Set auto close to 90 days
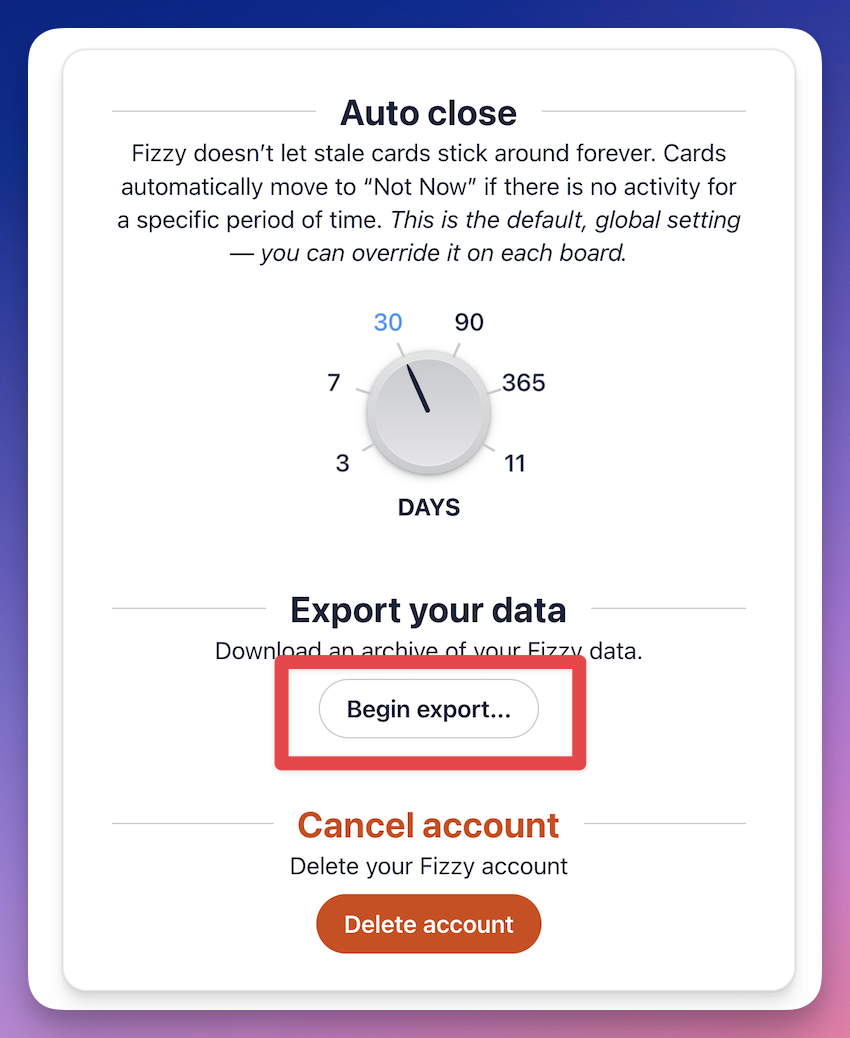This screenshot has width=850, height=1038. (x=469, y=322)
